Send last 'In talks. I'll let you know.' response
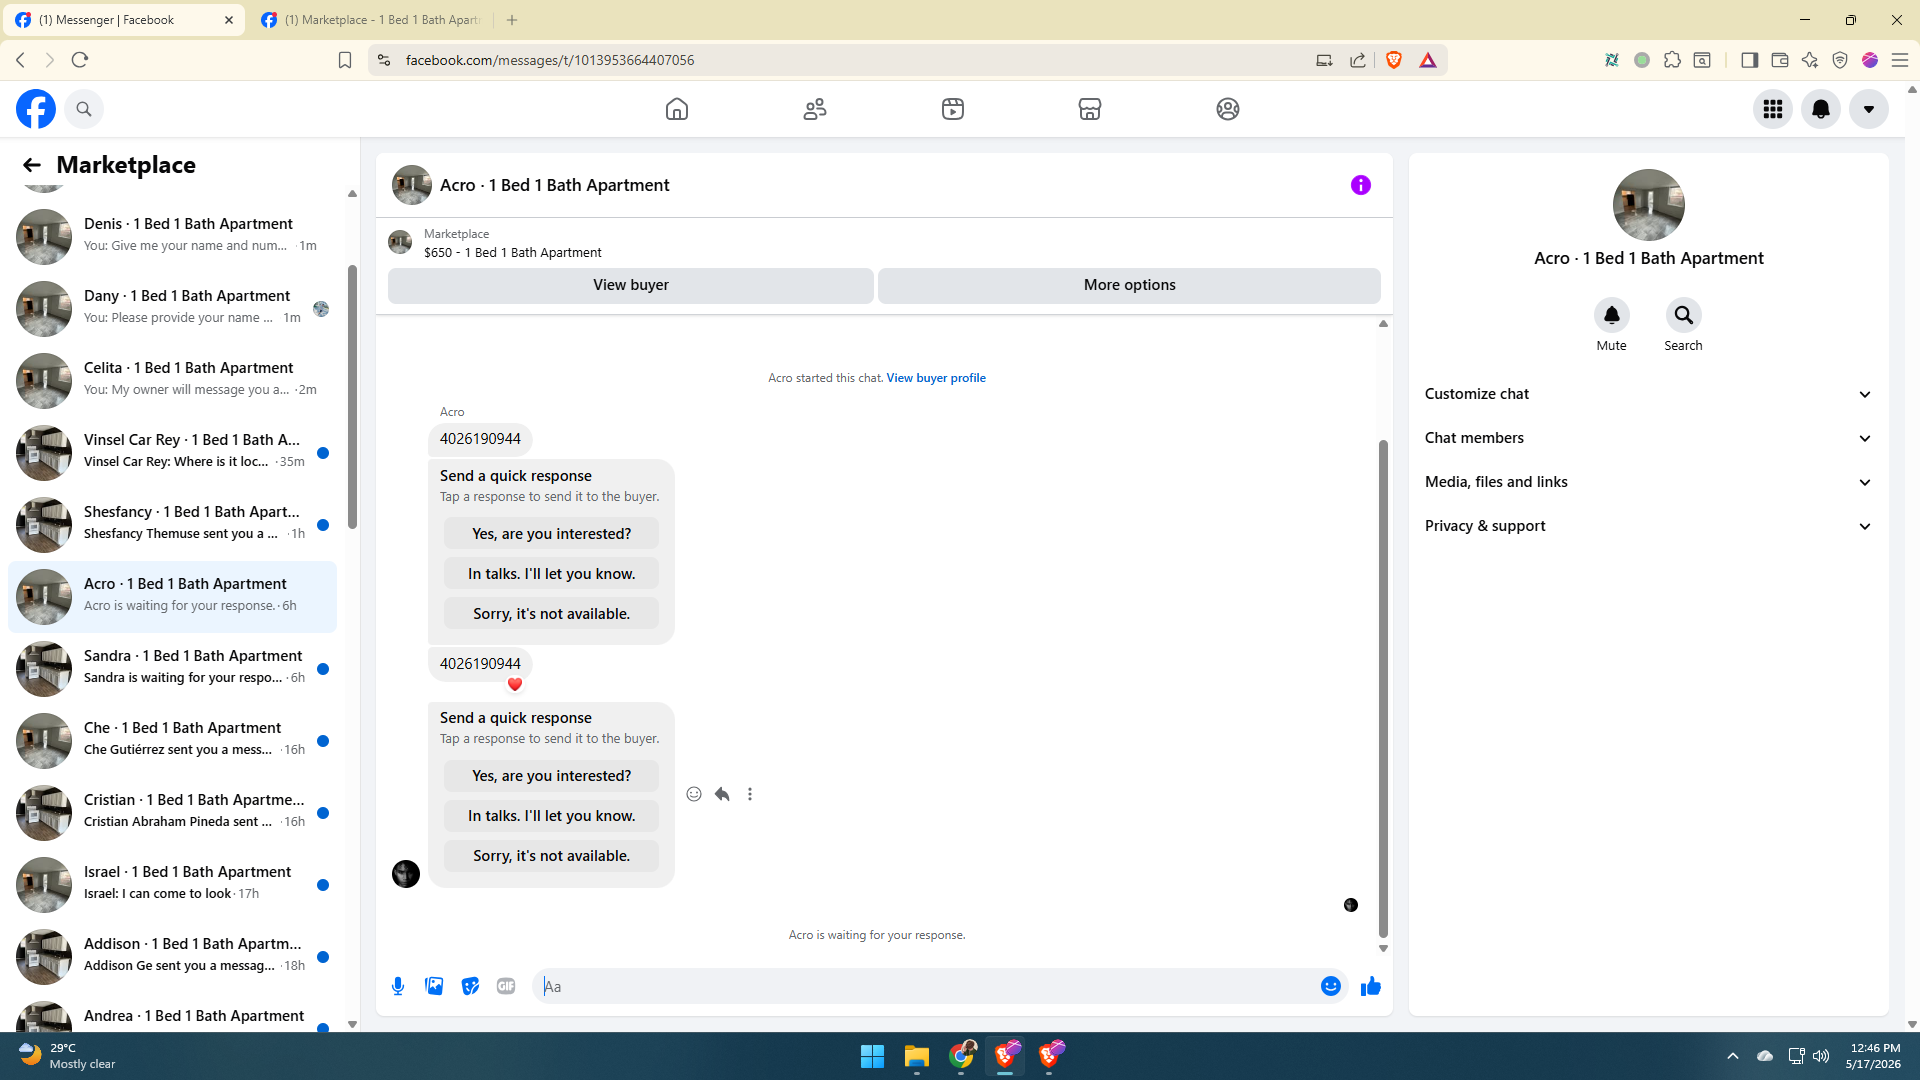 pyautogui.click(x=552, y=816)
